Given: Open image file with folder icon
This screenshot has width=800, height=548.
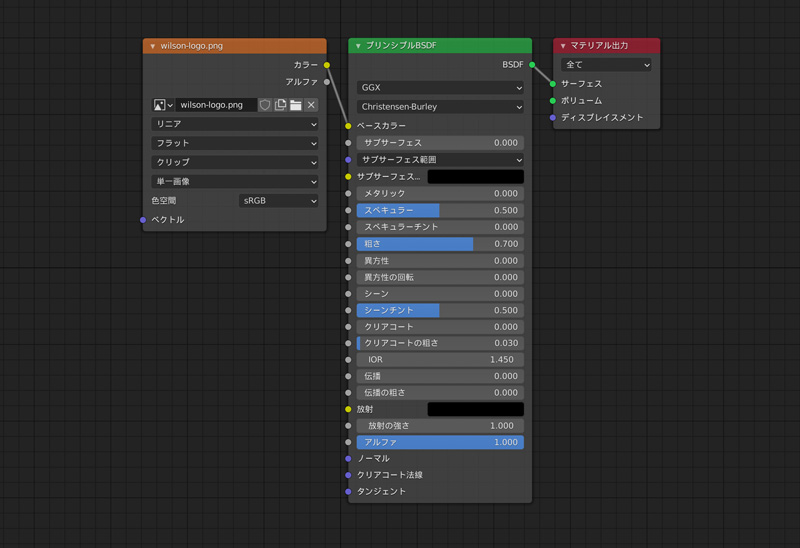Looking at the screenshot, I should [x=296, y=105].
